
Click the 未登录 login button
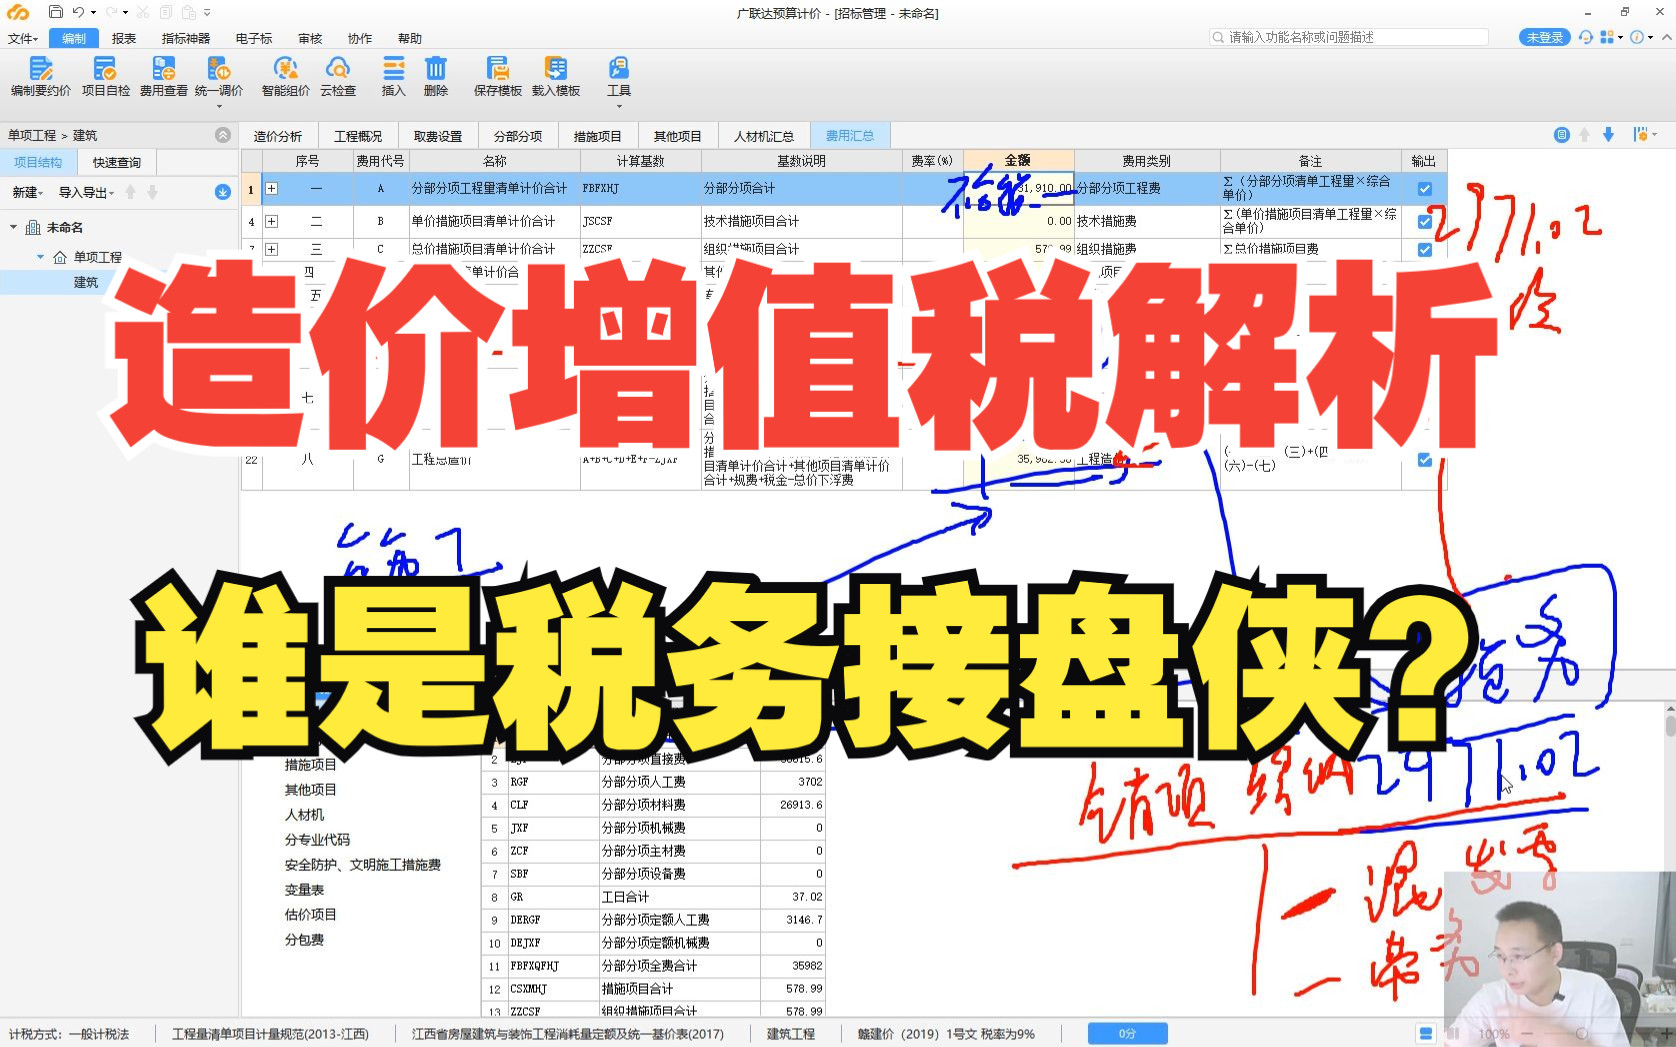[1545, 37]
